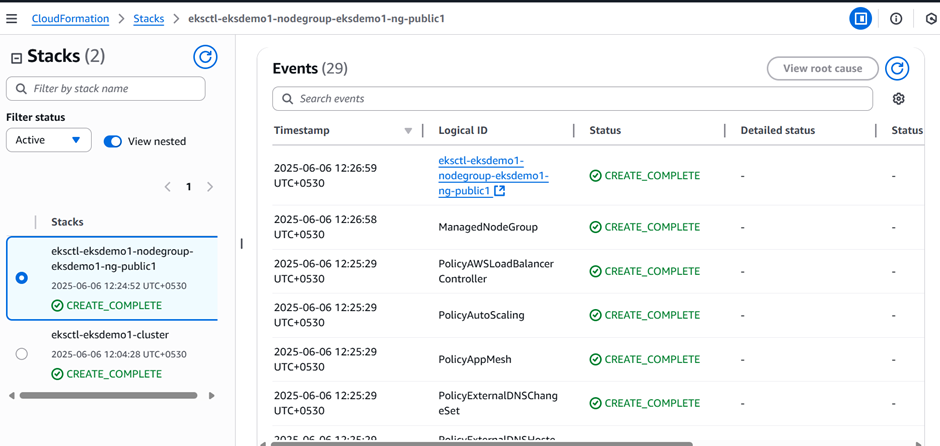
Task: Click the Logical ID column header
Action: click(464, 130)
